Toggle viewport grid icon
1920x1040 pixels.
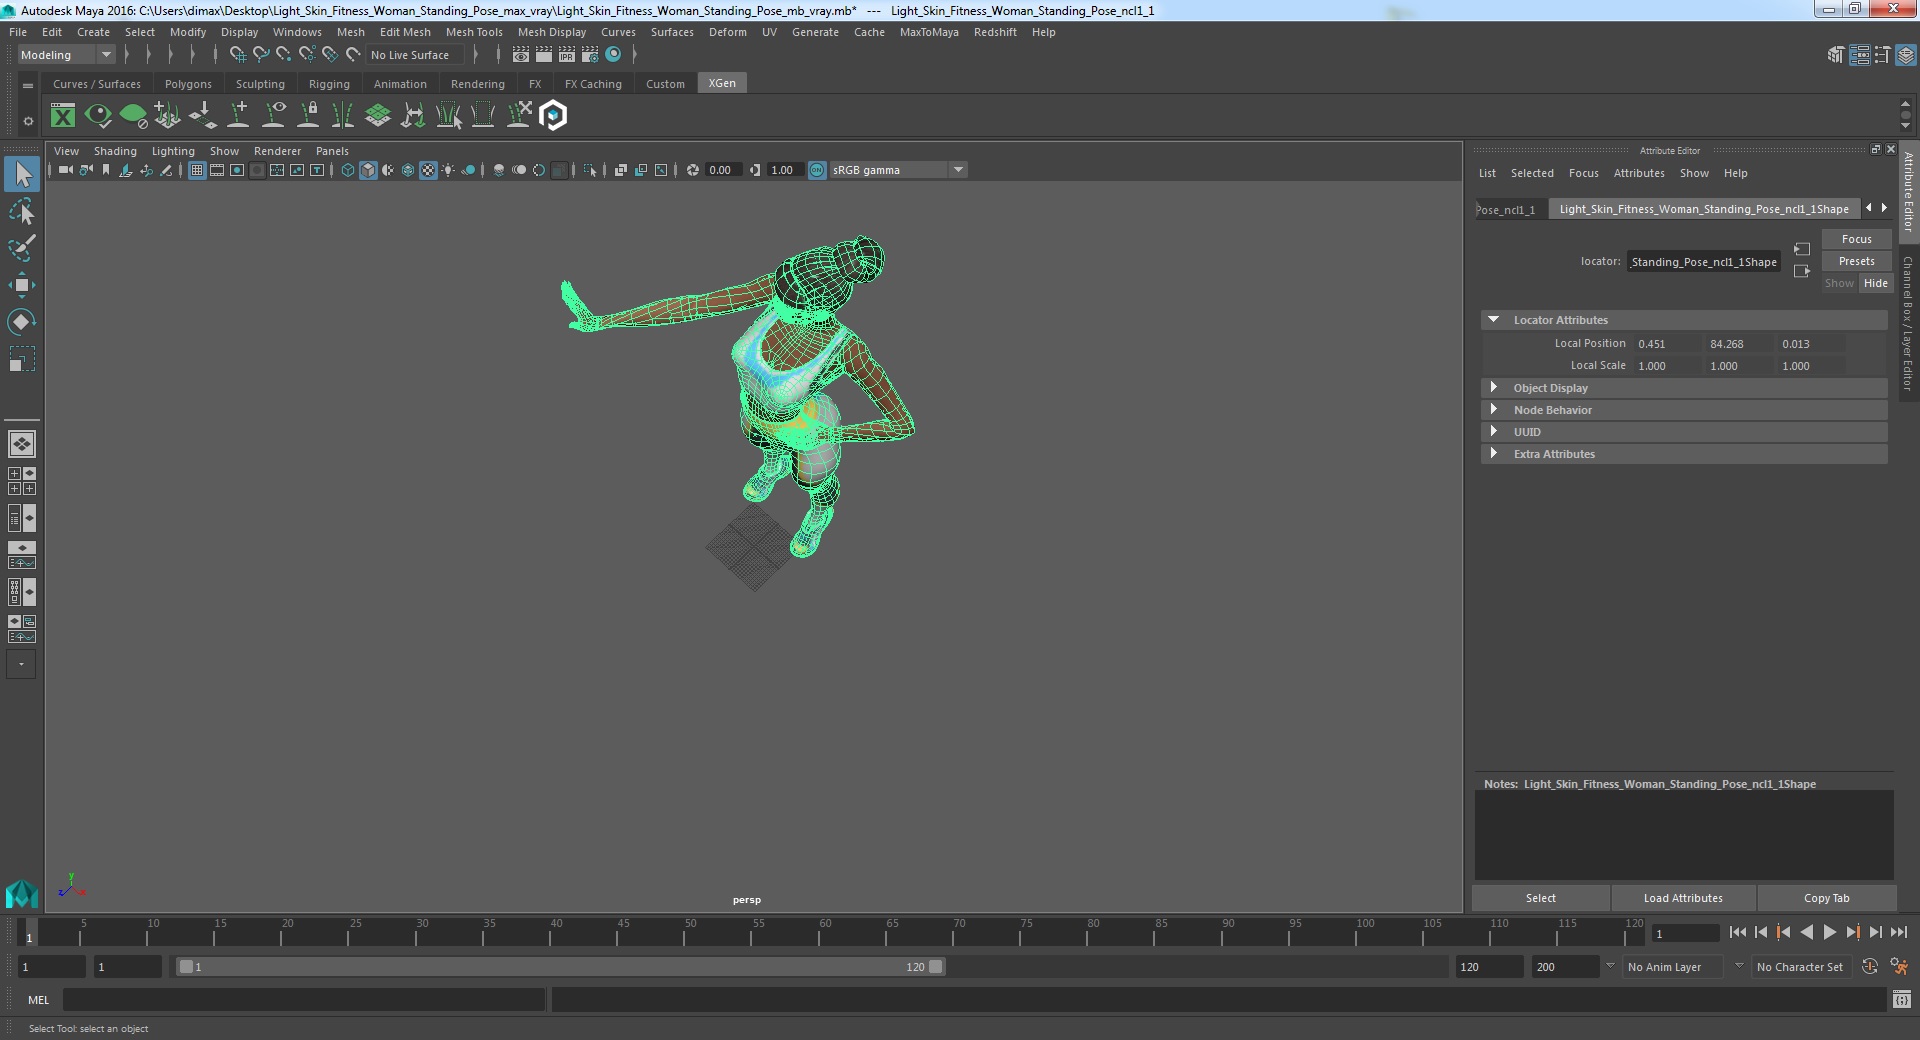pos(197,170)
